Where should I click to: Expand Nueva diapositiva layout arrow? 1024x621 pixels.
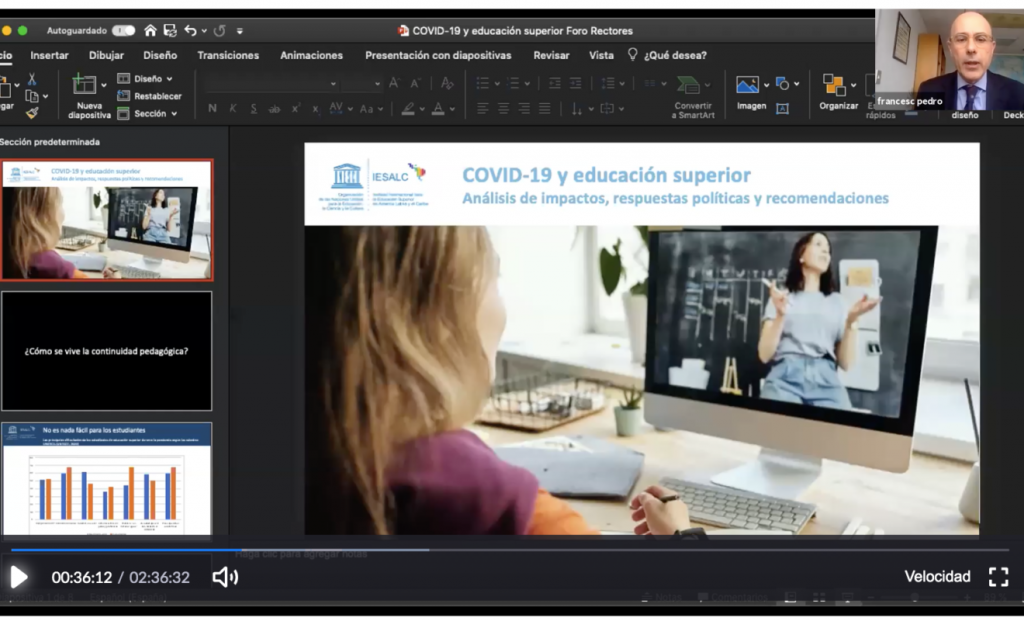point(104,85)
